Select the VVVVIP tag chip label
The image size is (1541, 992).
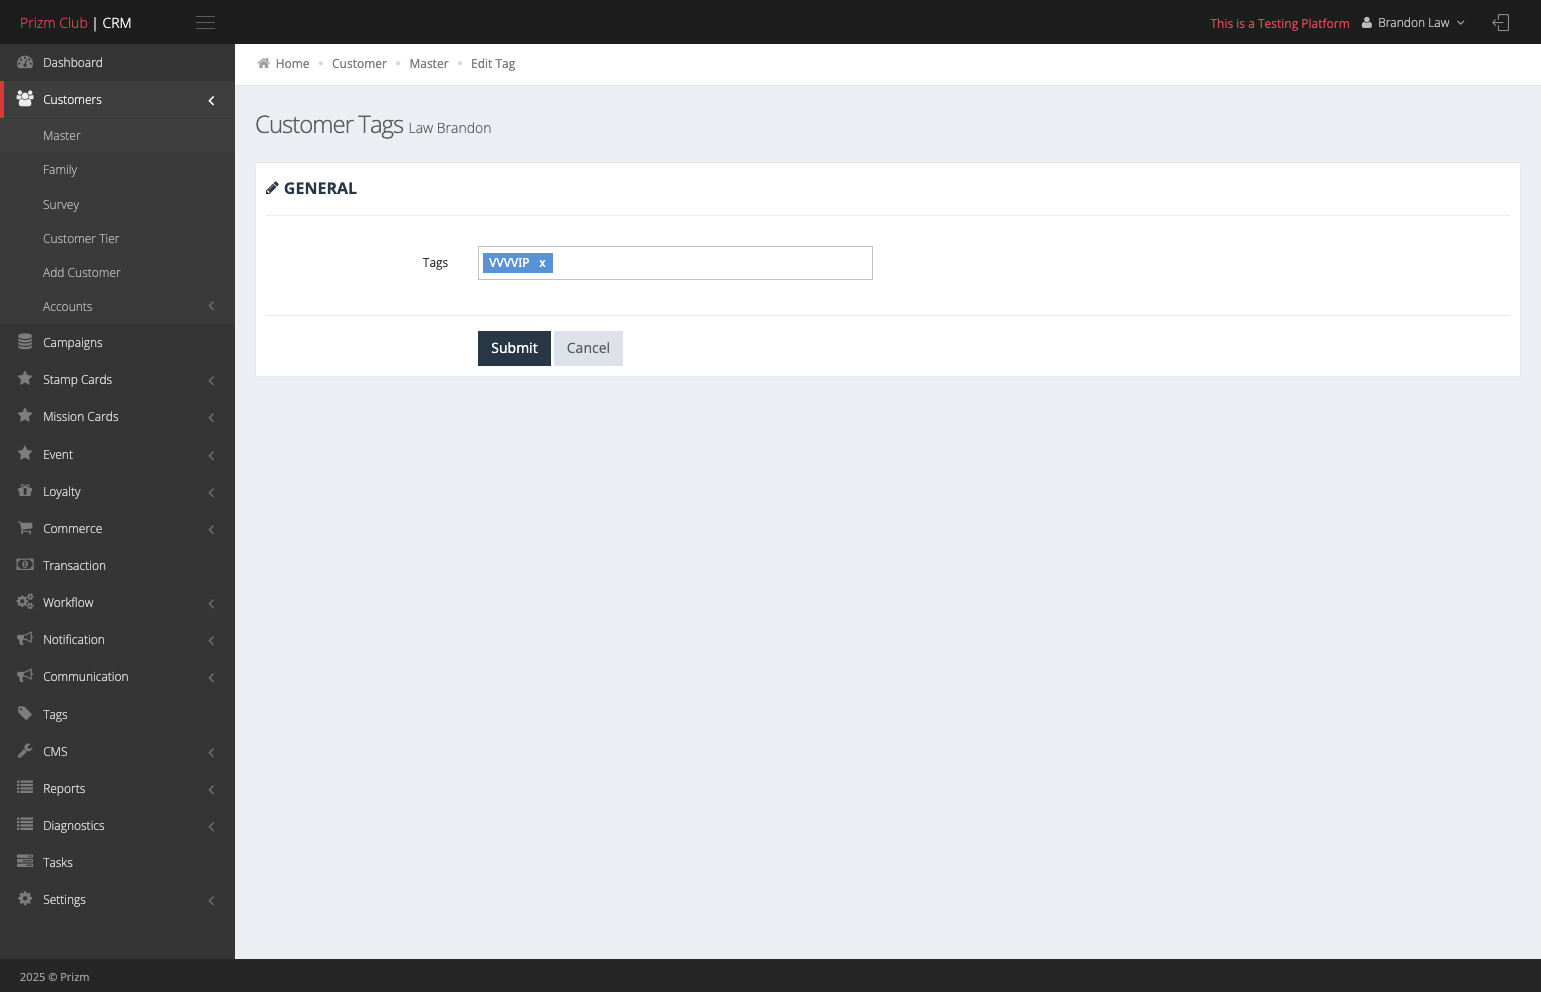click(x=509, y=263)
